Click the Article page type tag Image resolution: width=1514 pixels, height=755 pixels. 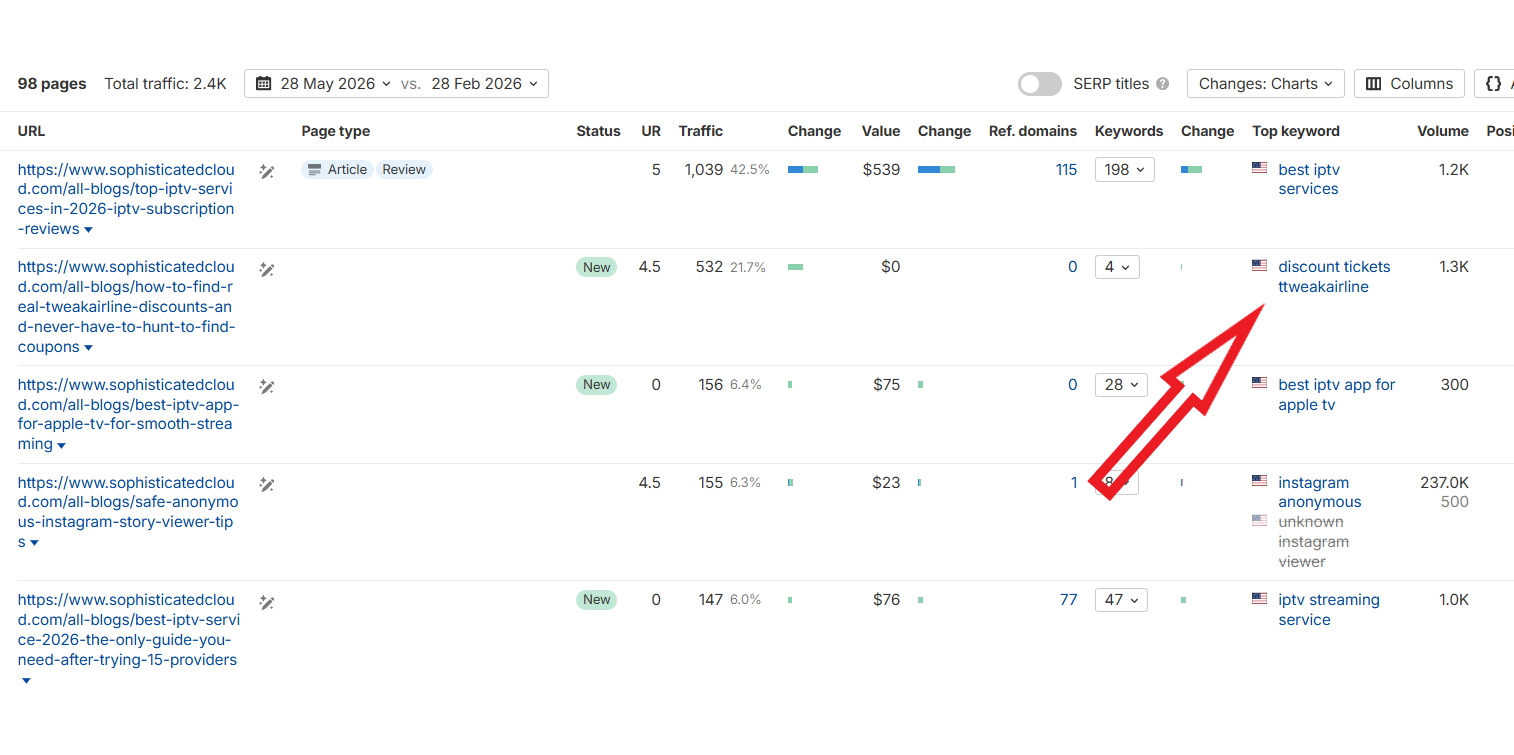point(337,170)
